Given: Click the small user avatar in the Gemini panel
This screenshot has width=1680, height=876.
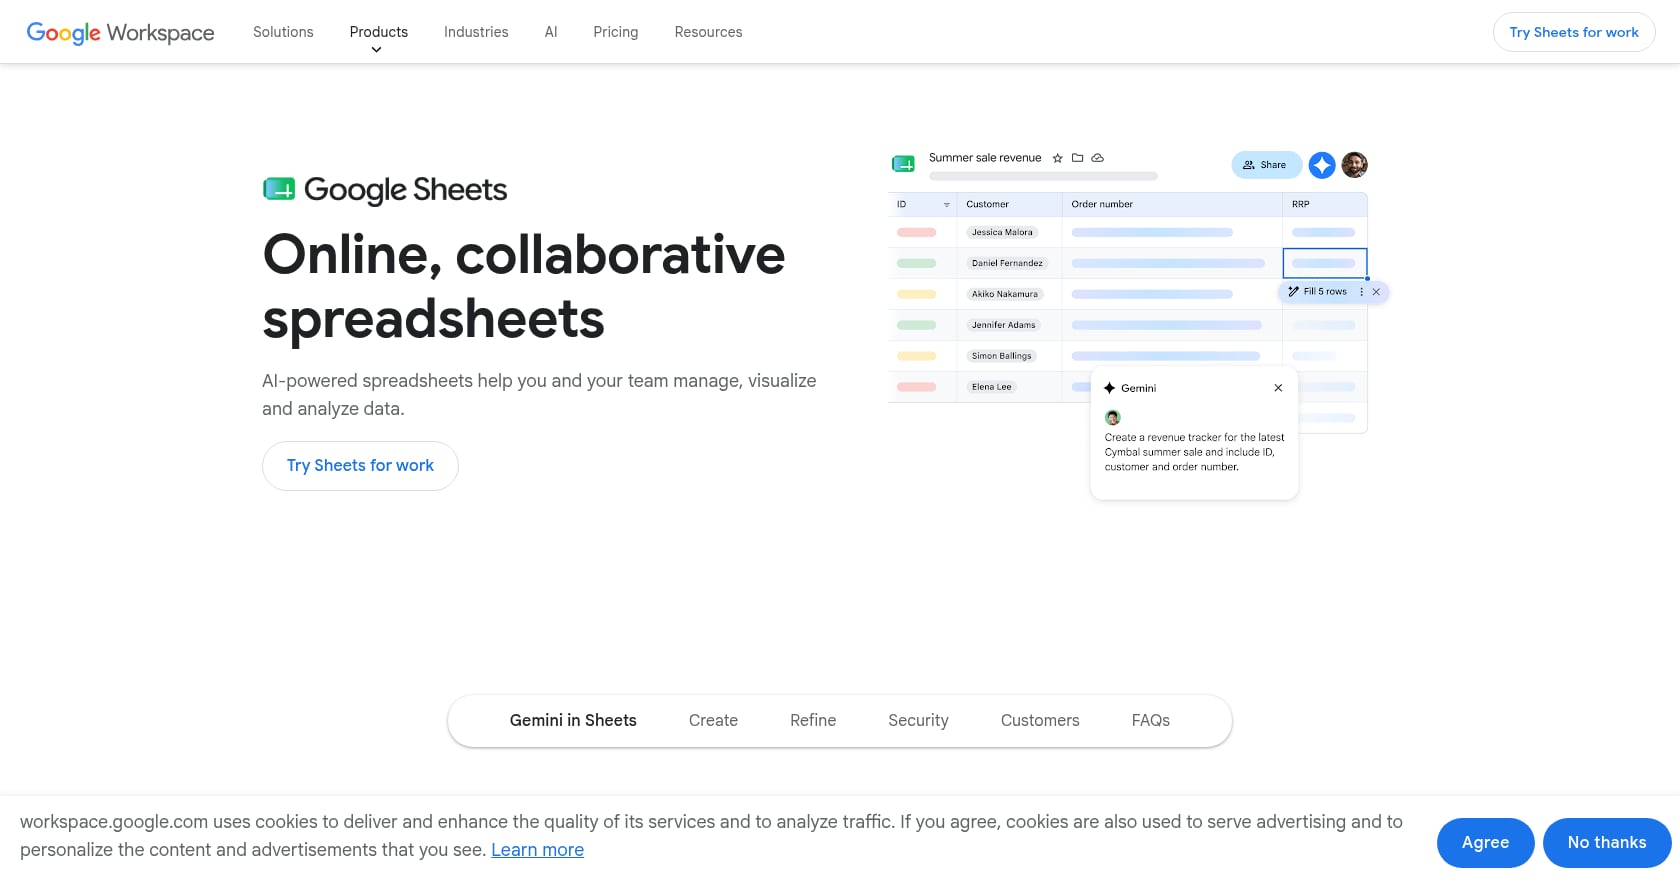Looking at the screenshot, I should [x=1112, y=418].
